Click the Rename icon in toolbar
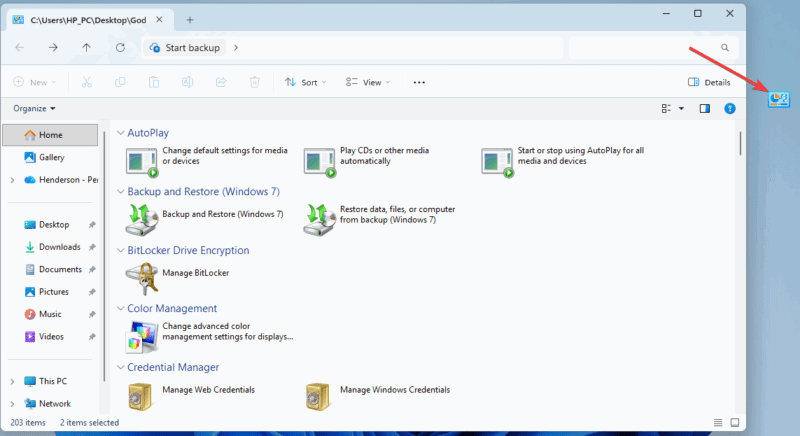Image resolution: width=800 pixels, height=436 pixels. (187, 82)
